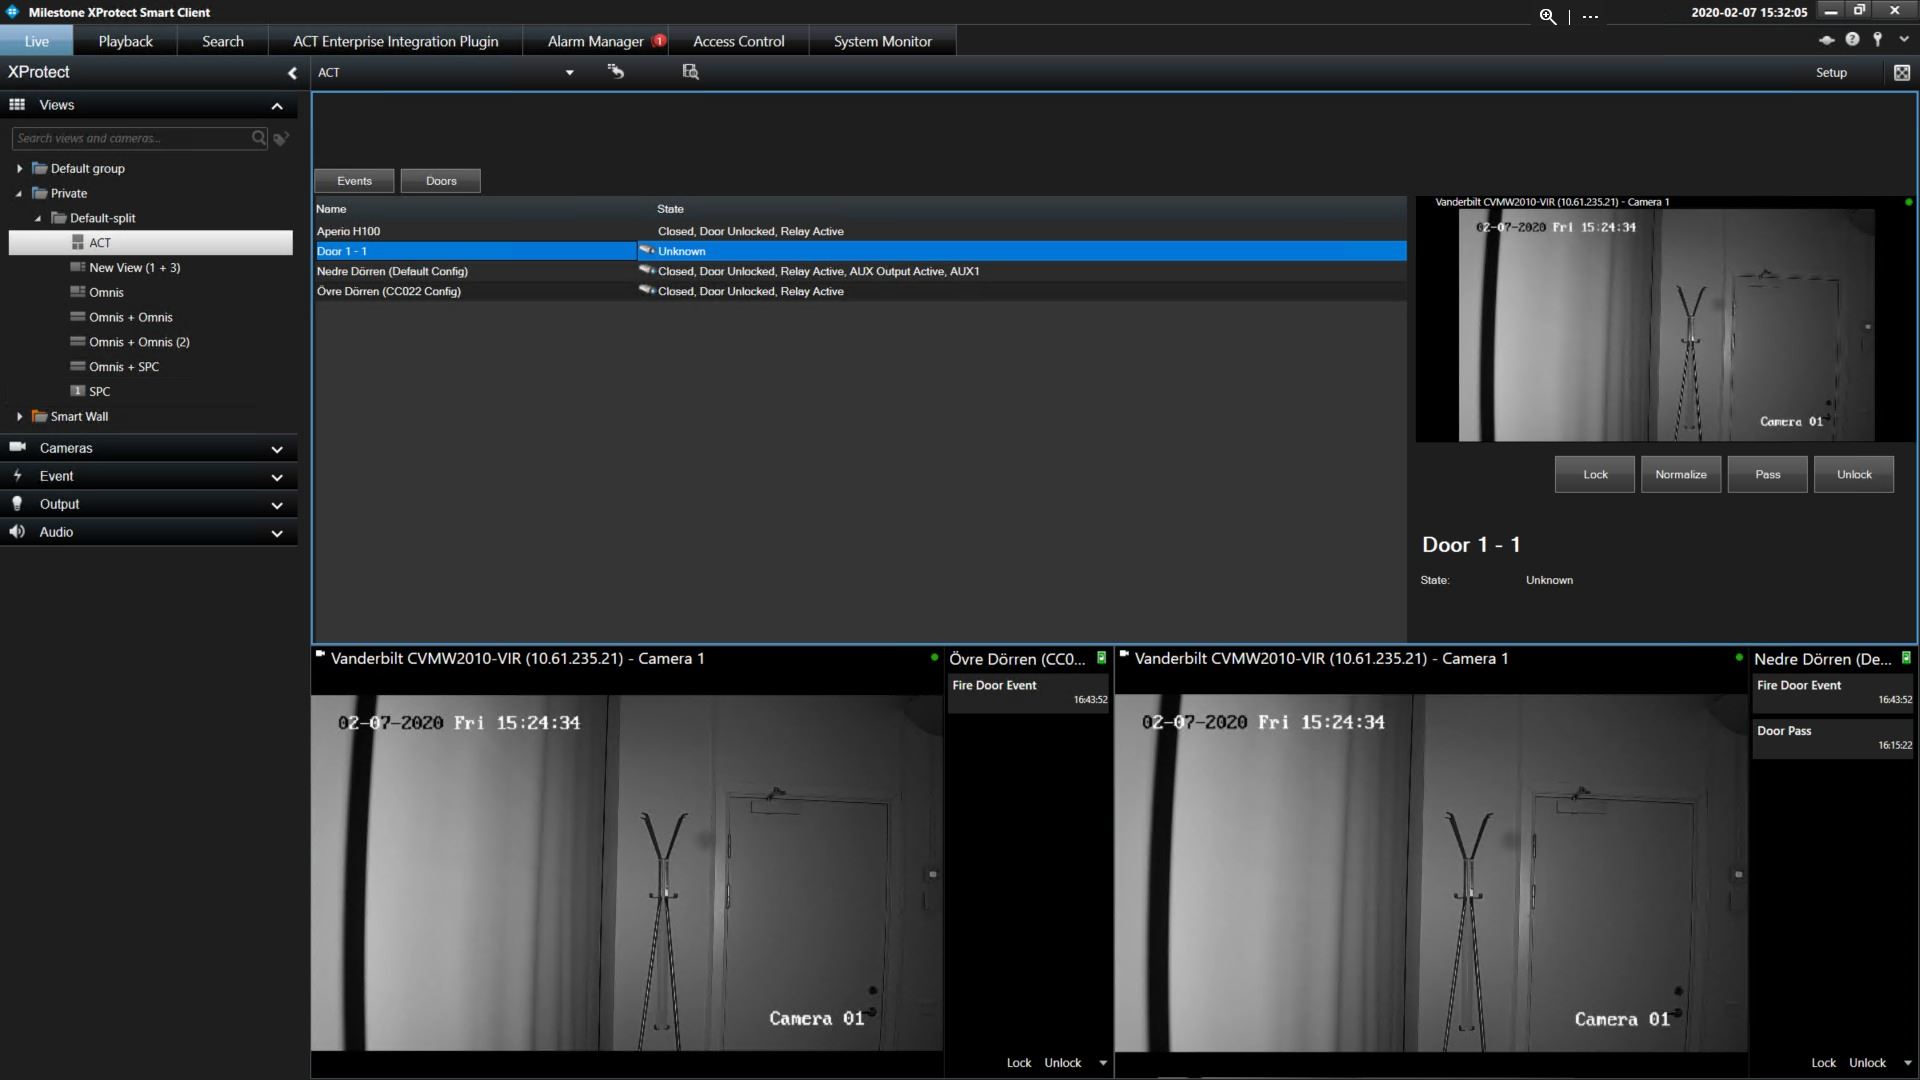
Task: Collapse the Default-split folder arrow
Action: pos(38,218)
